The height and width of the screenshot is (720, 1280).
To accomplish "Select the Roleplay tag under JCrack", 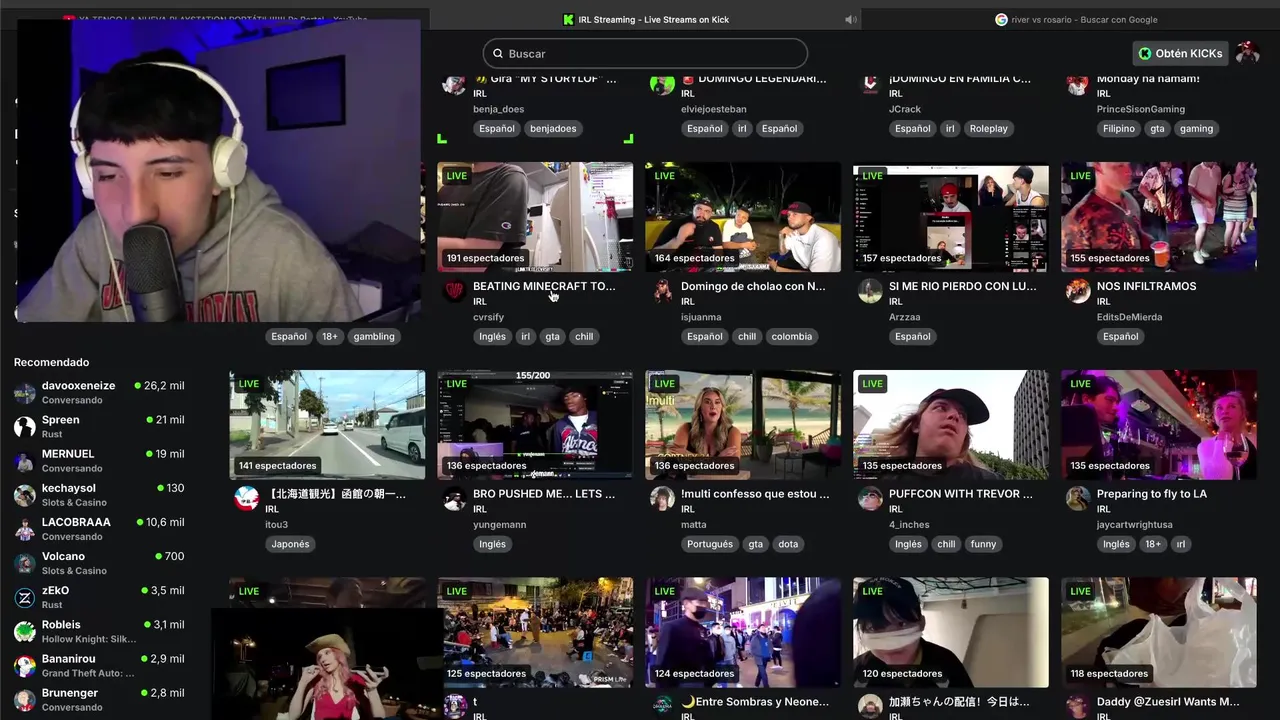I will click(988, 128).
